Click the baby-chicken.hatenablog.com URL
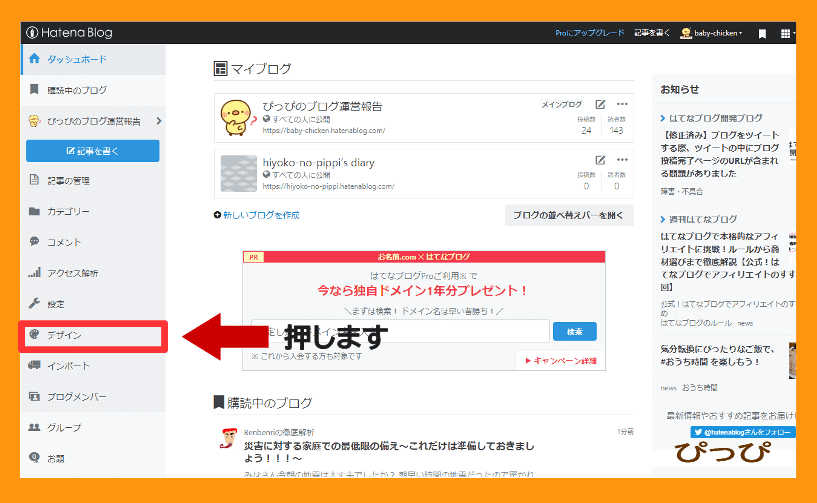This screenshot has width=817, height=503. pos(324,131)
